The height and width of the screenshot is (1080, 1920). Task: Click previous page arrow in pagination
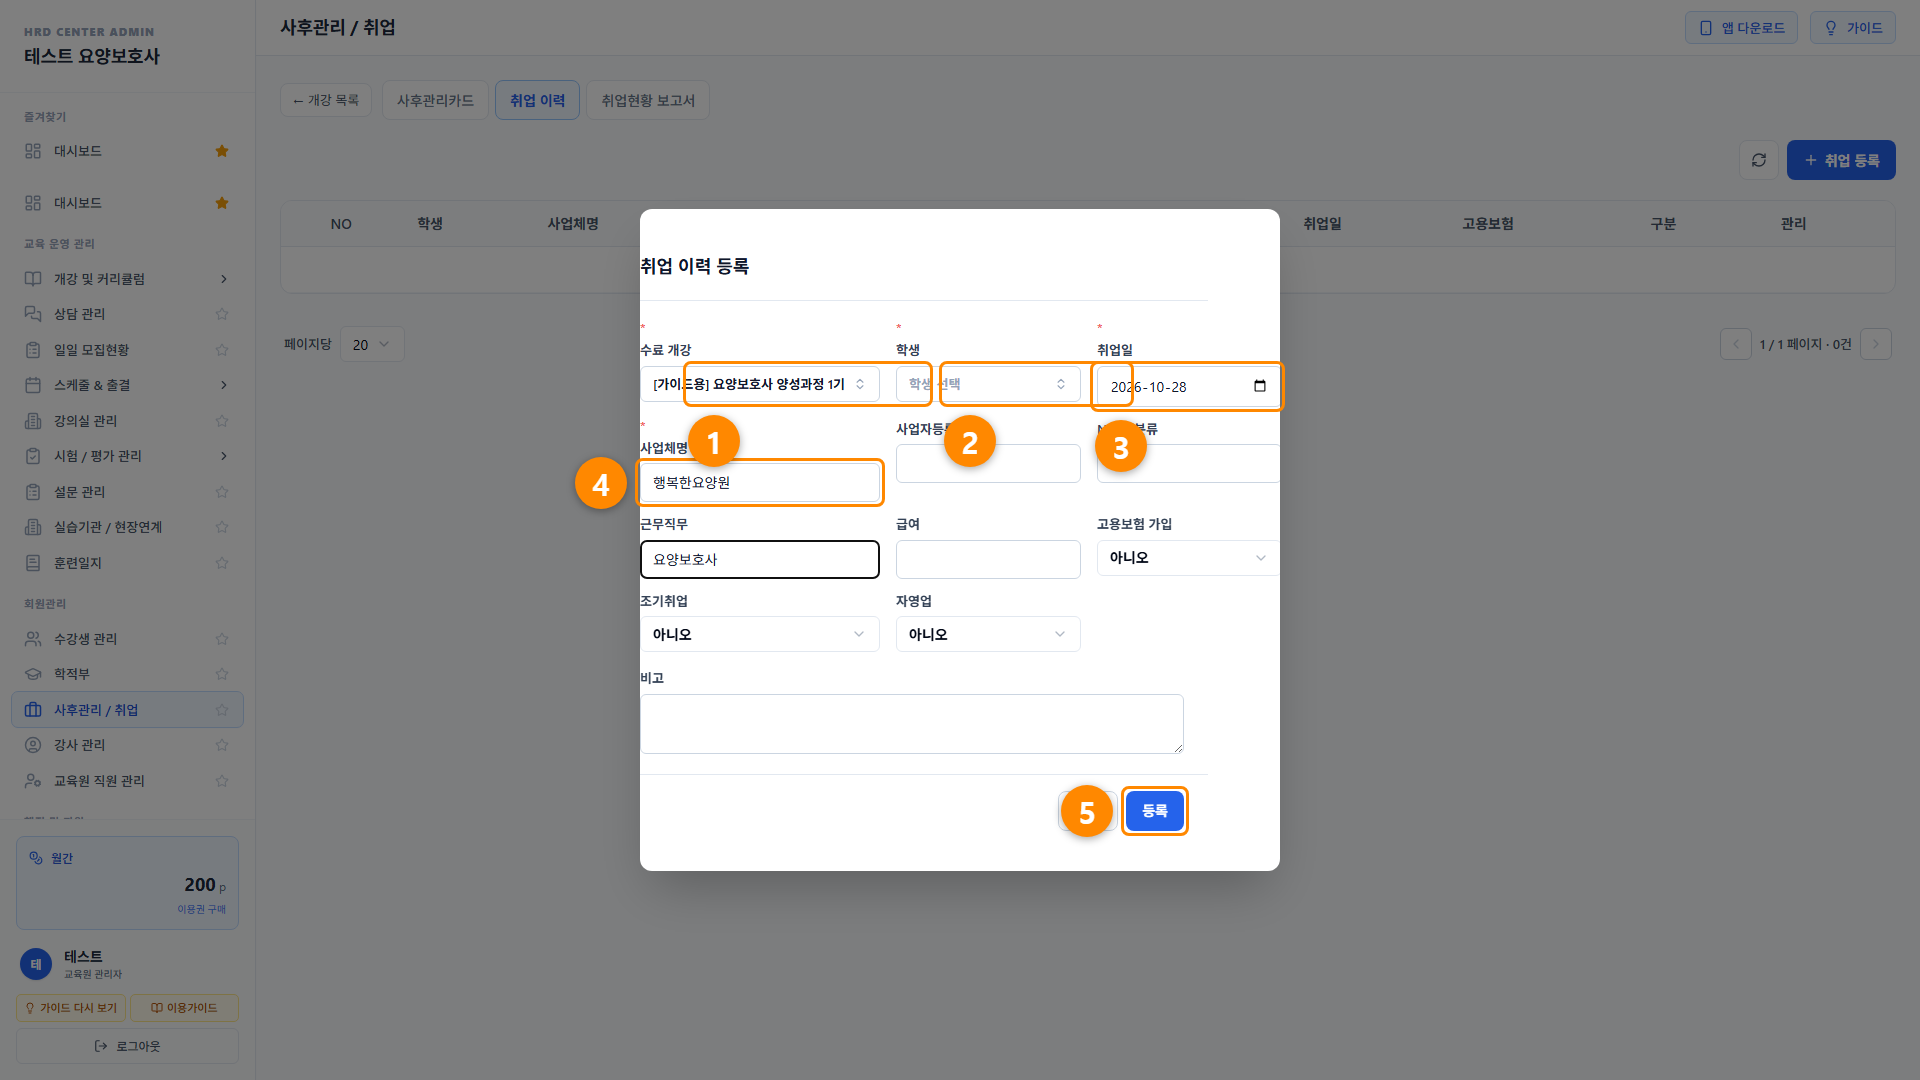1736,344
